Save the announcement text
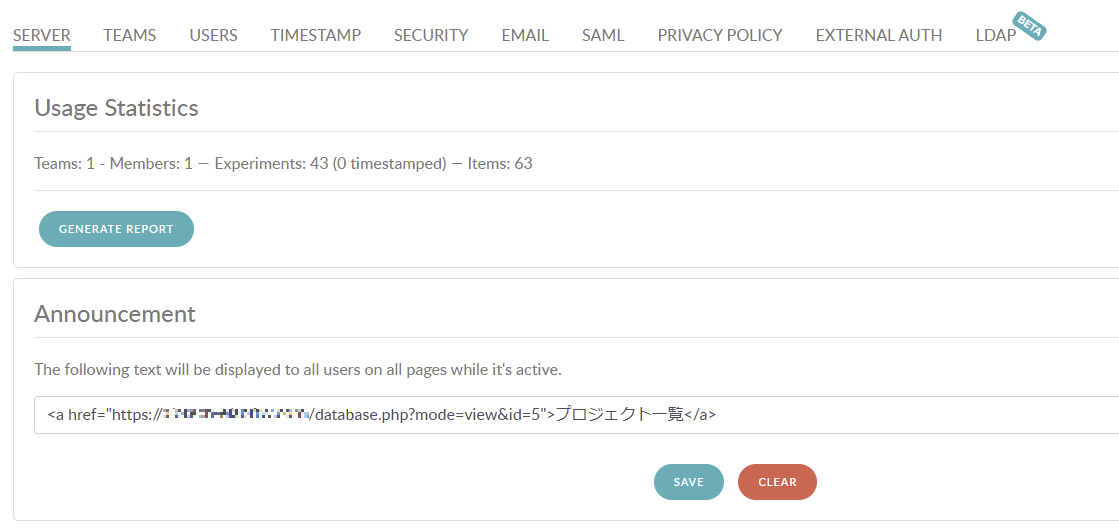Viewport: 1119px width, 531px height. pos(688,482)
